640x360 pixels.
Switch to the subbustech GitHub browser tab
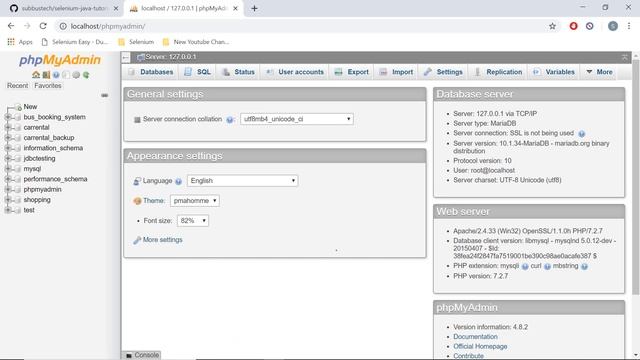[64, 8]
